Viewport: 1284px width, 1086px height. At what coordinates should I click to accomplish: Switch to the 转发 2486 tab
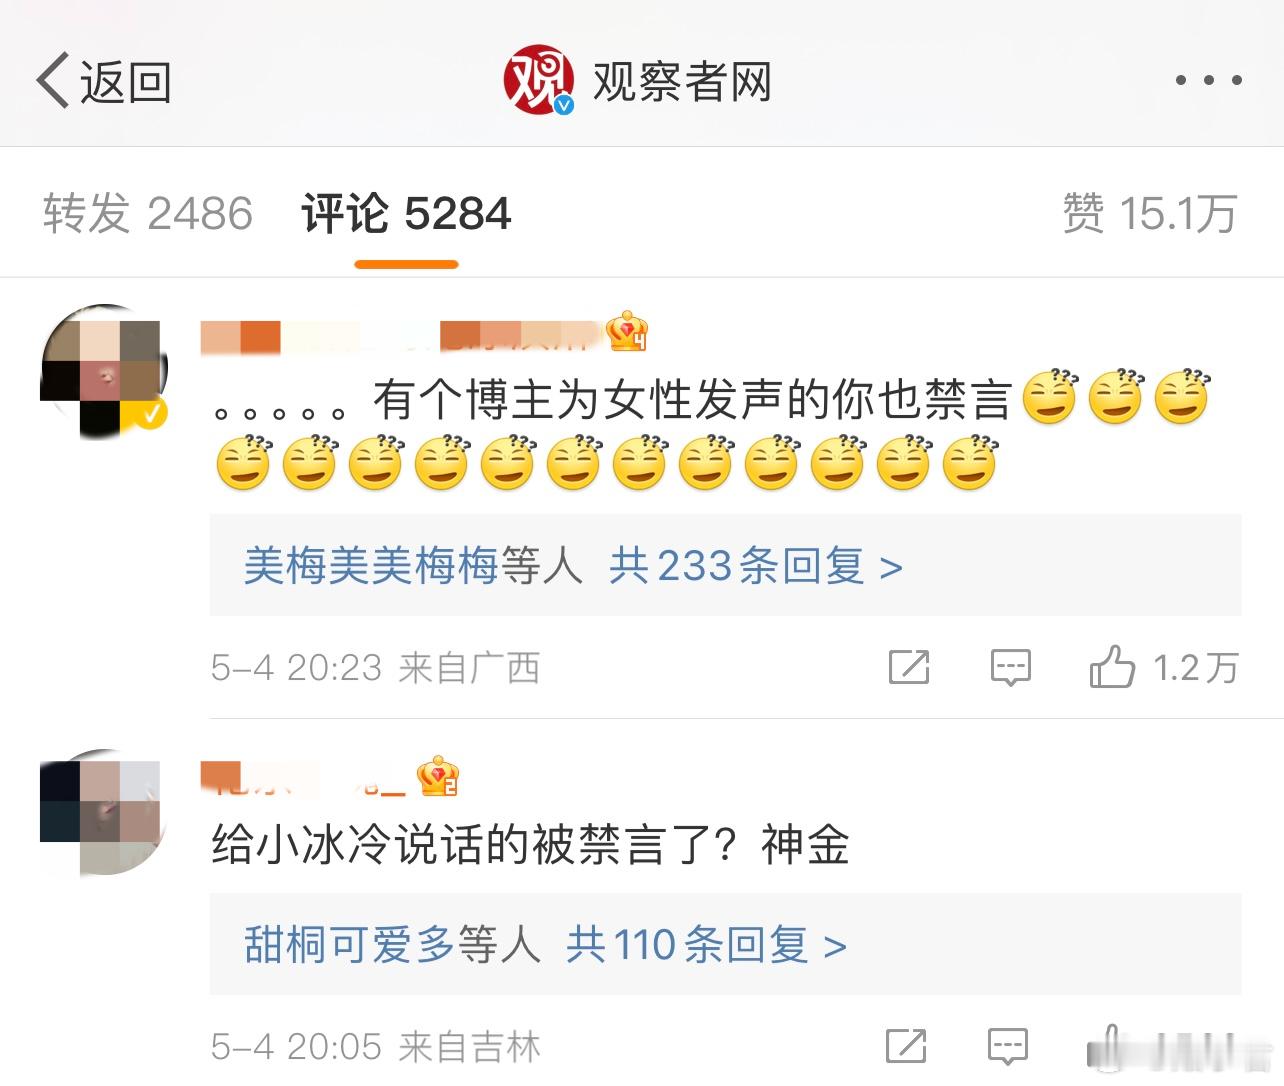pyautogui.click(x=148, y=214)
